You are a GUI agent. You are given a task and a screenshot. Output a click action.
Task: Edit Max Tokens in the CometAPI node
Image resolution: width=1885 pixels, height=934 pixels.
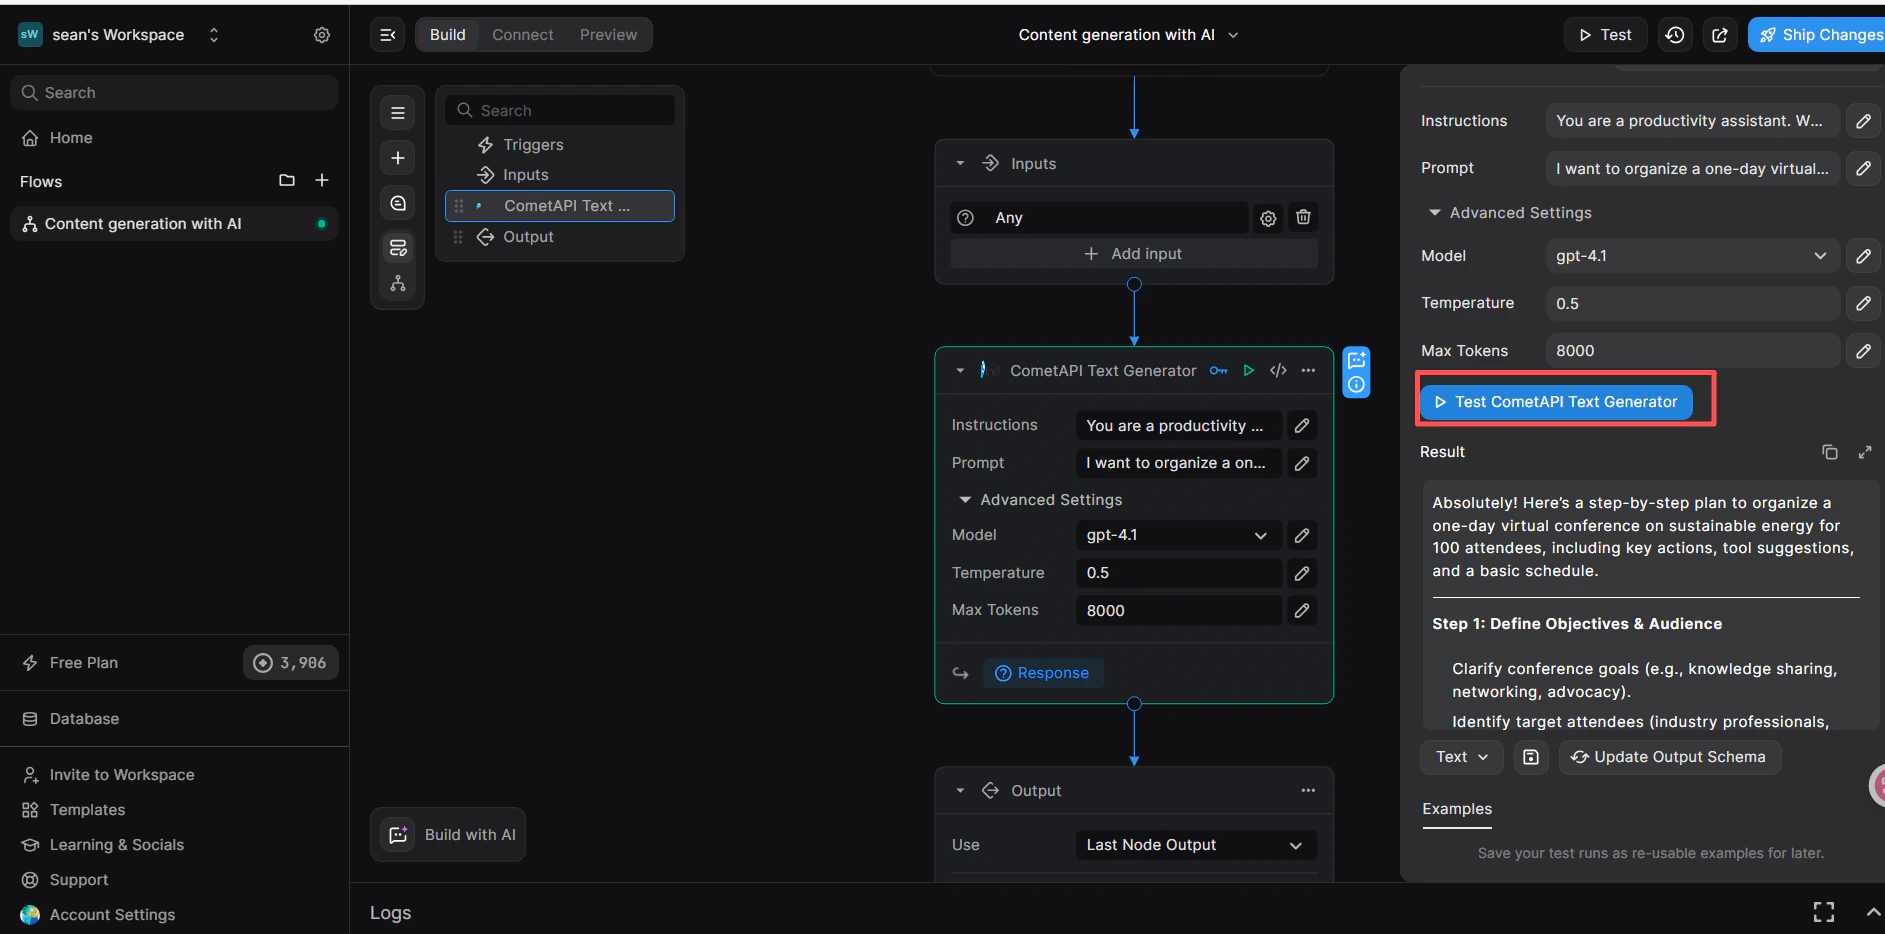tap(1302, 610)
